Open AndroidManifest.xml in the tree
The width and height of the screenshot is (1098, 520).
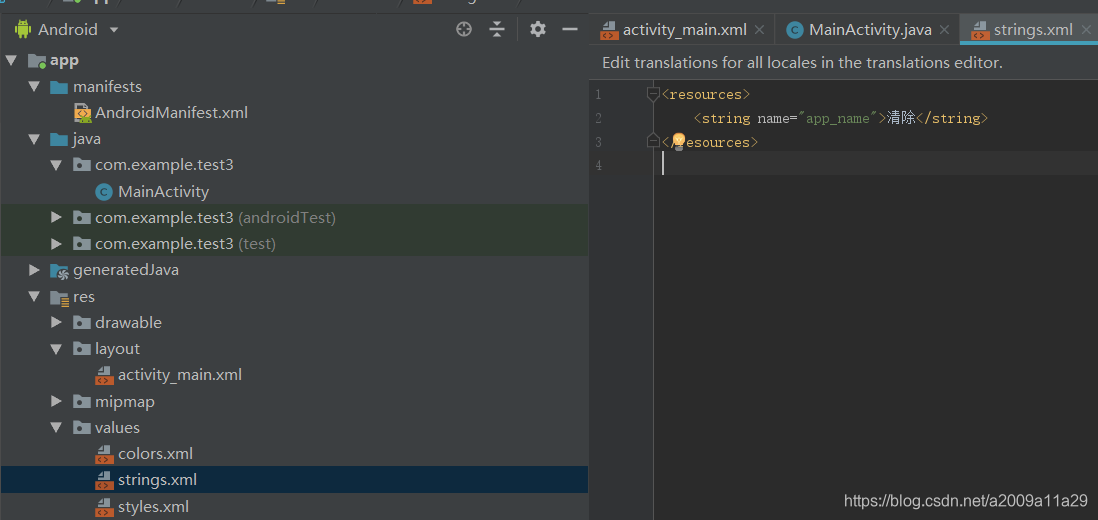tap(171, 113)
